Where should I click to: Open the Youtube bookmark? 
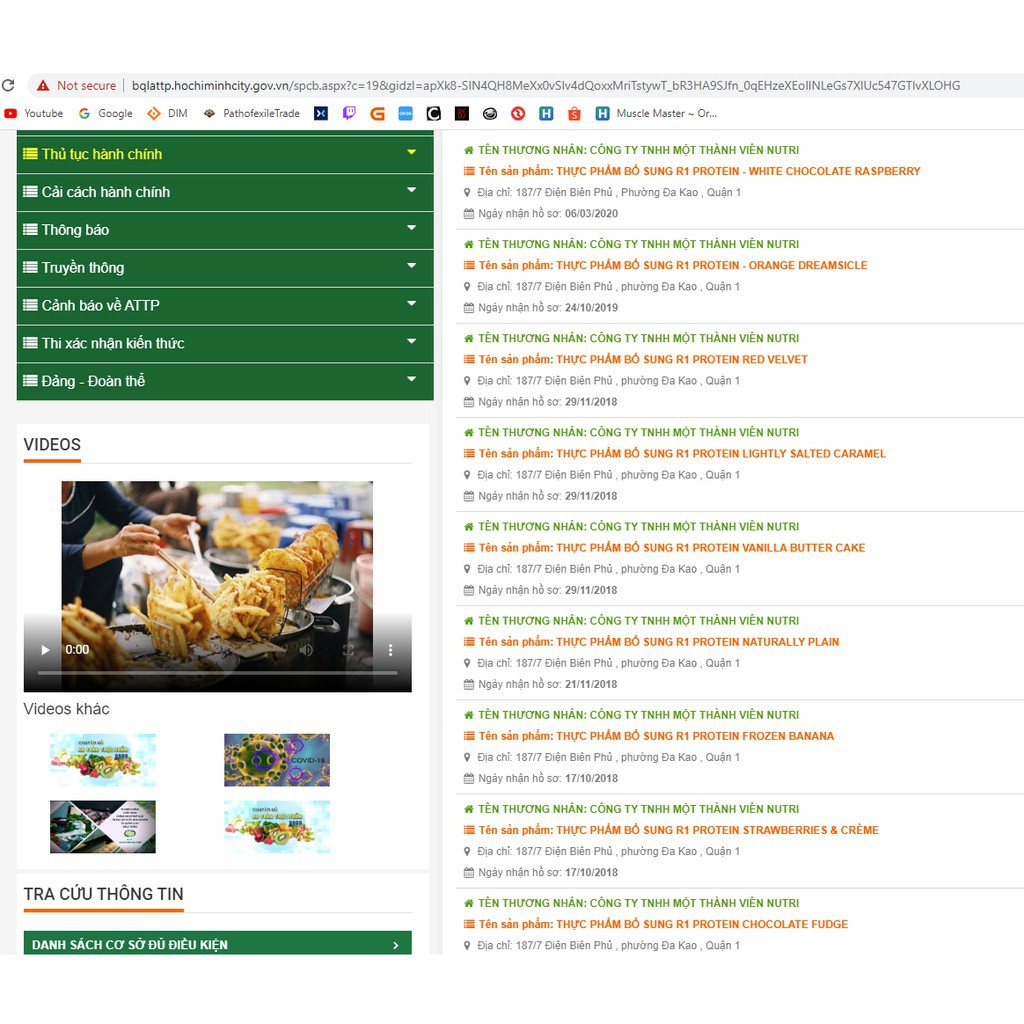34,114
